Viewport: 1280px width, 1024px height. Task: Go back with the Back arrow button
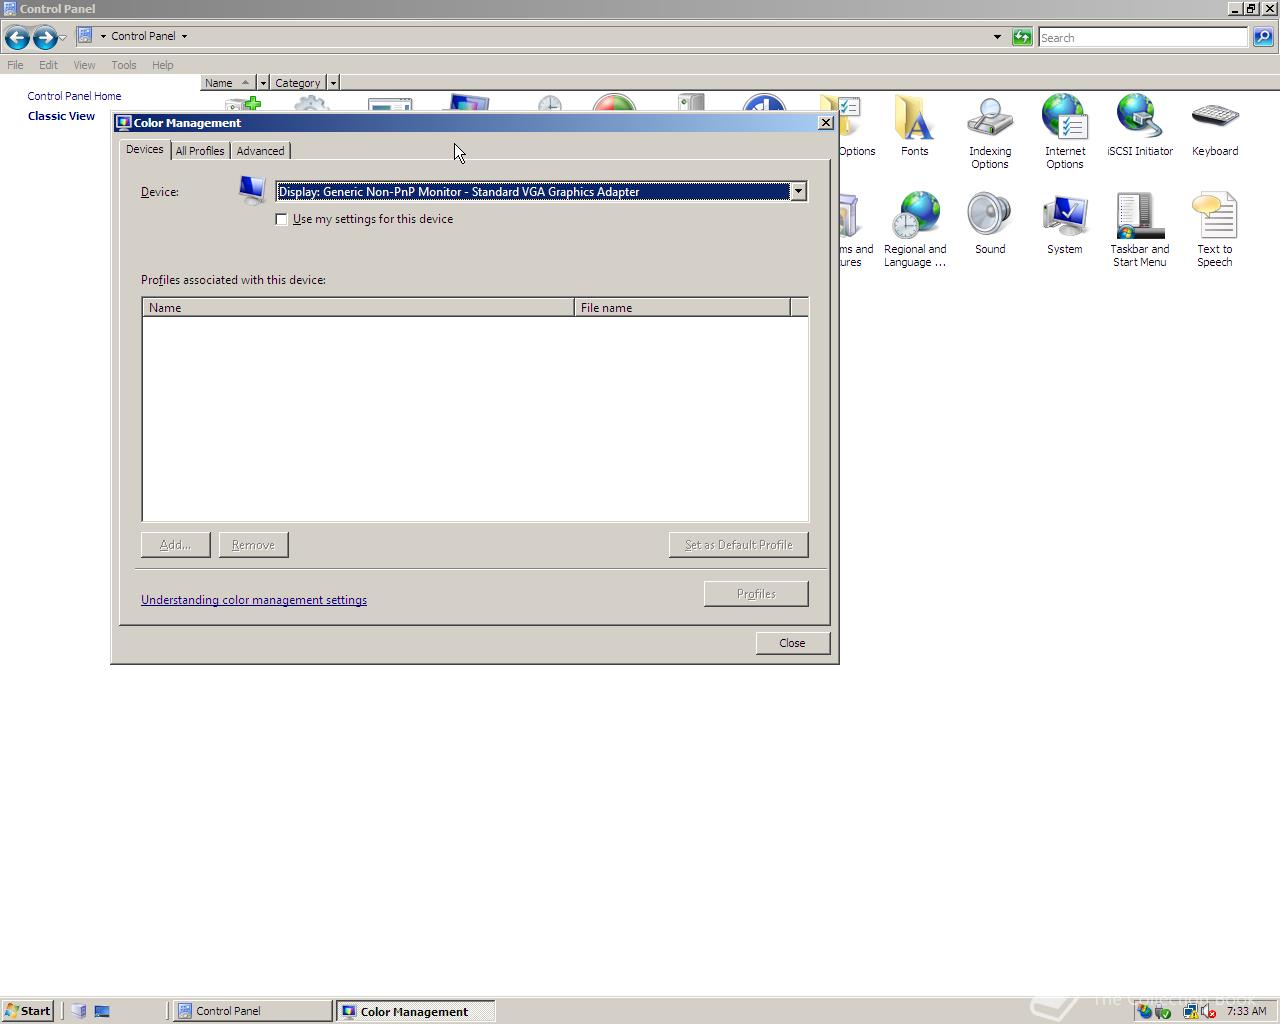coord(17,38)
